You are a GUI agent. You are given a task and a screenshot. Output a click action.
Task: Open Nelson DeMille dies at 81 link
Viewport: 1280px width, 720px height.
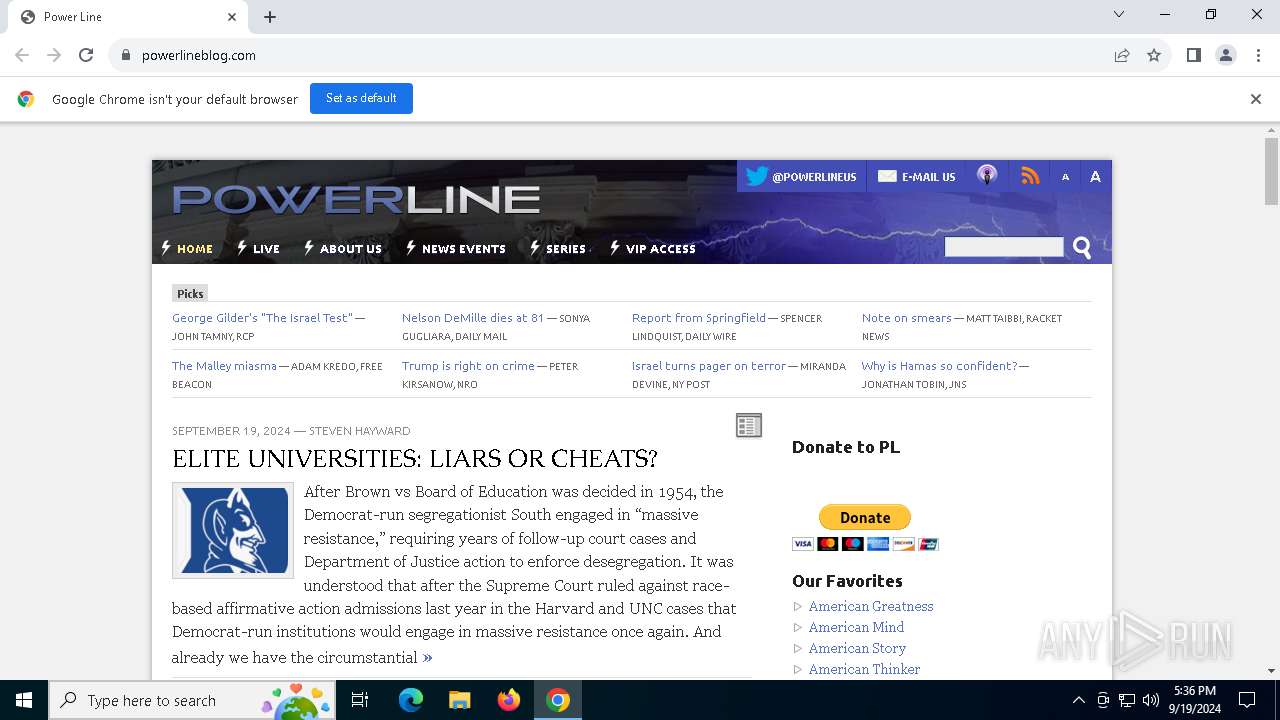473,318
